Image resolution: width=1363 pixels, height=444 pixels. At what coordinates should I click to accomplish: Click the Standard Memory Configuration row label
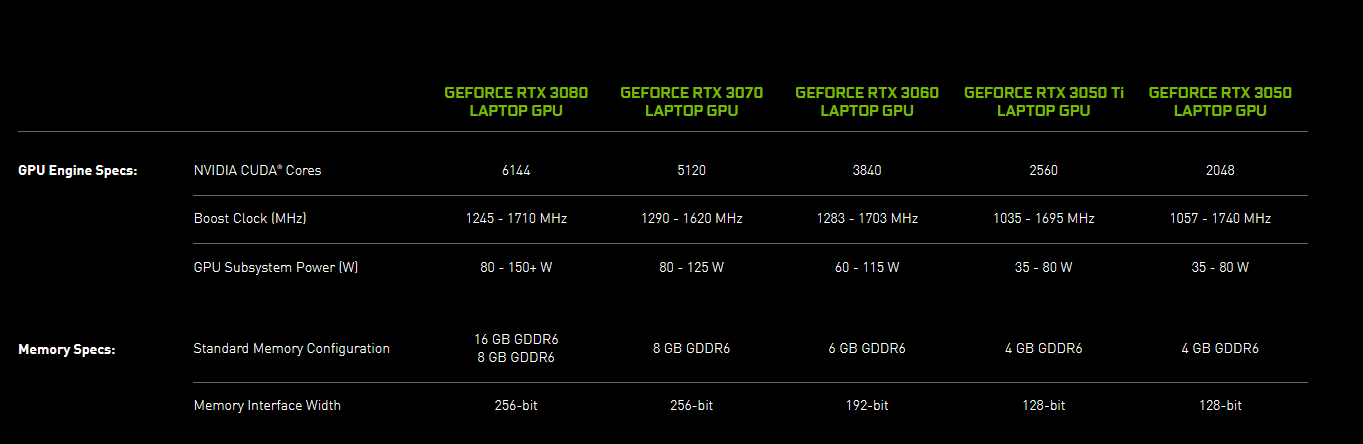click(x=291, y=349)
